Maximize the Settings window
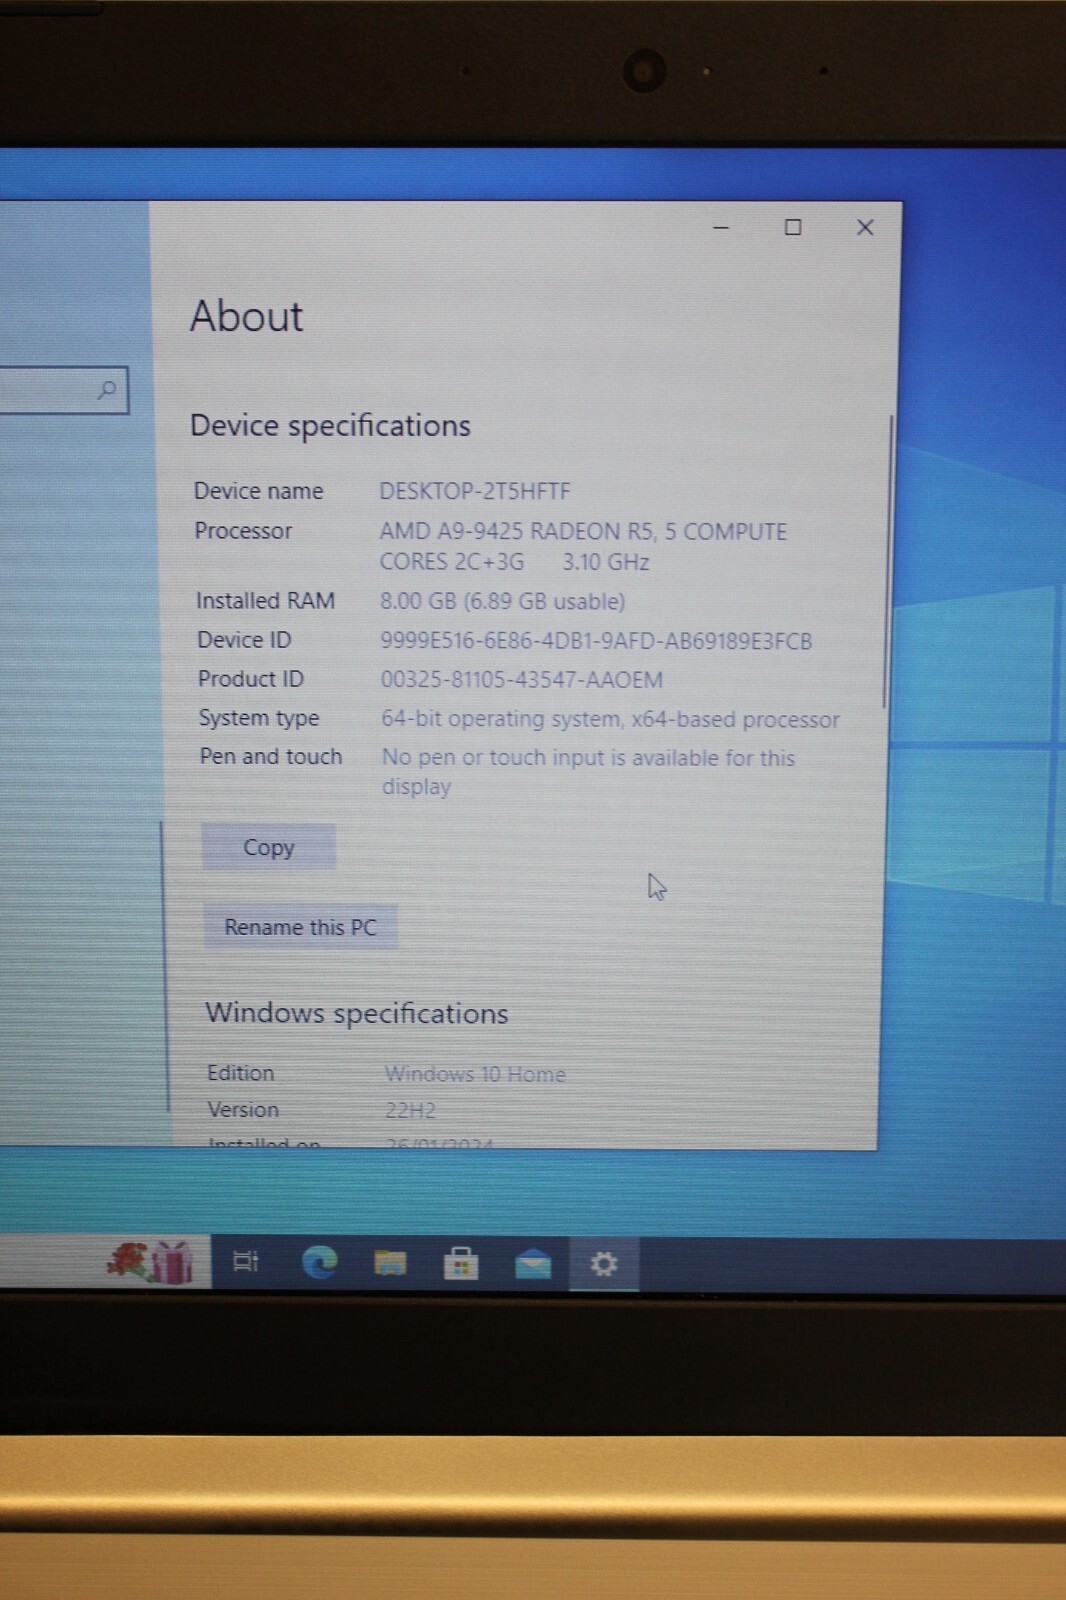1066x1600 pixels. [793, 228]
